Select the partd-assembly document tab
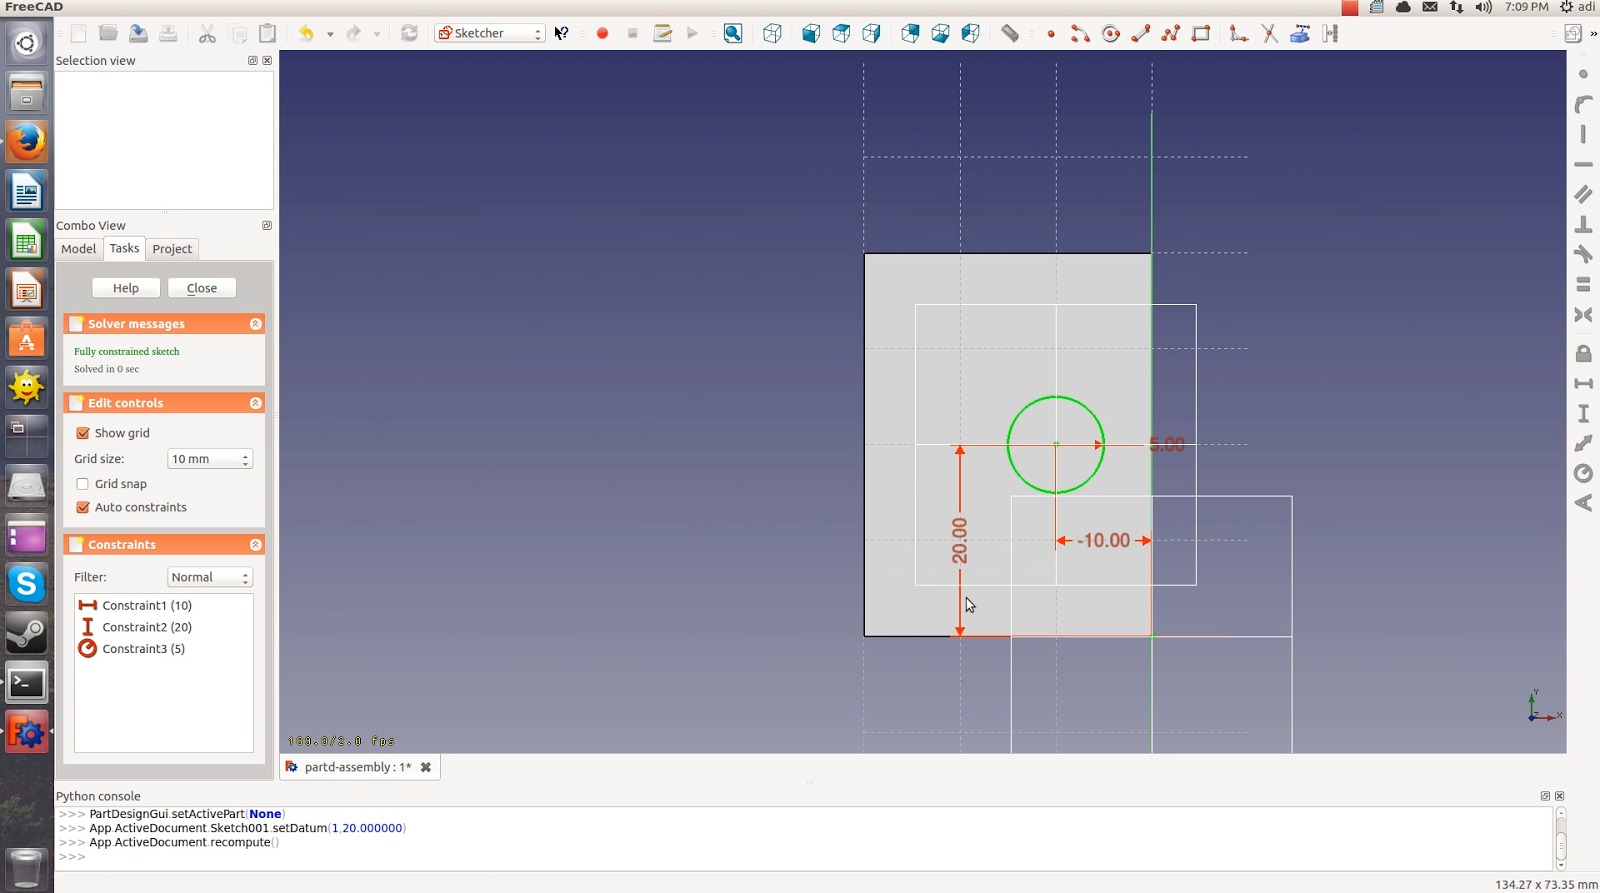Image resolution: width=1600 pixels, height=893 pixels. [x=357, y=767]
